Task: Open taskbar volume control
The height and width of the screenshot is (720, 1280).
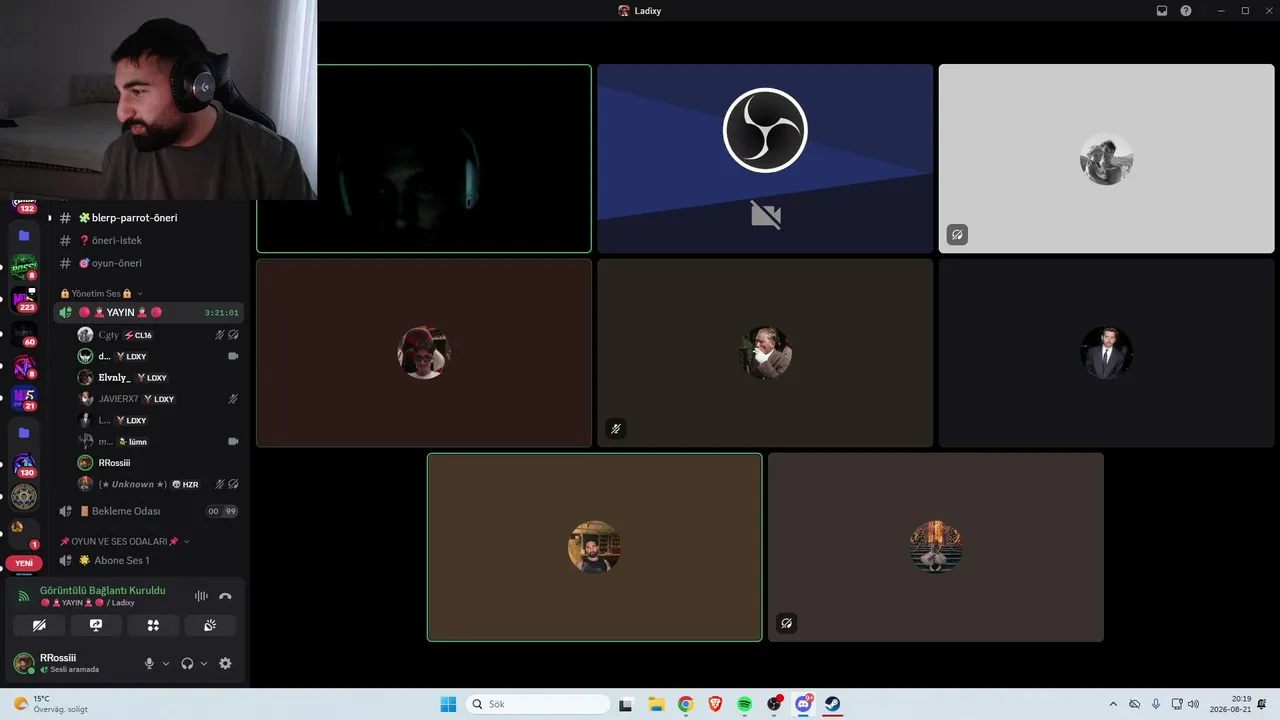Action: 1193,704
